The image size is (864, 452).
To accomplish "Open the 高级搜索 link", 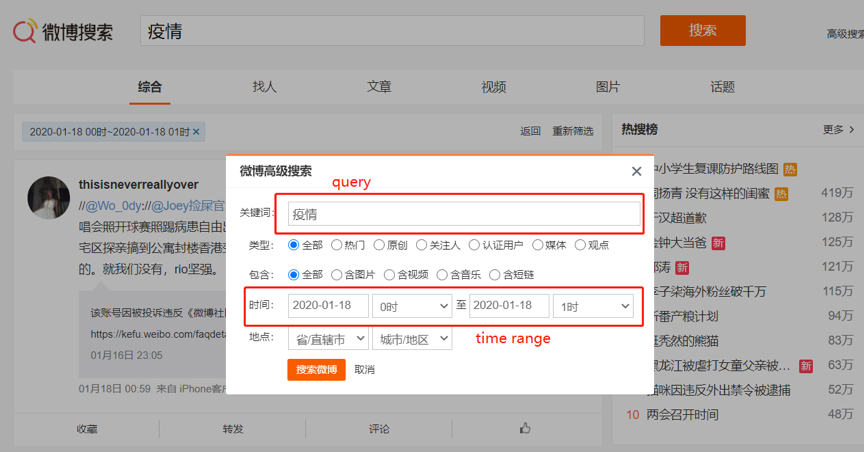I will point(845,34).
